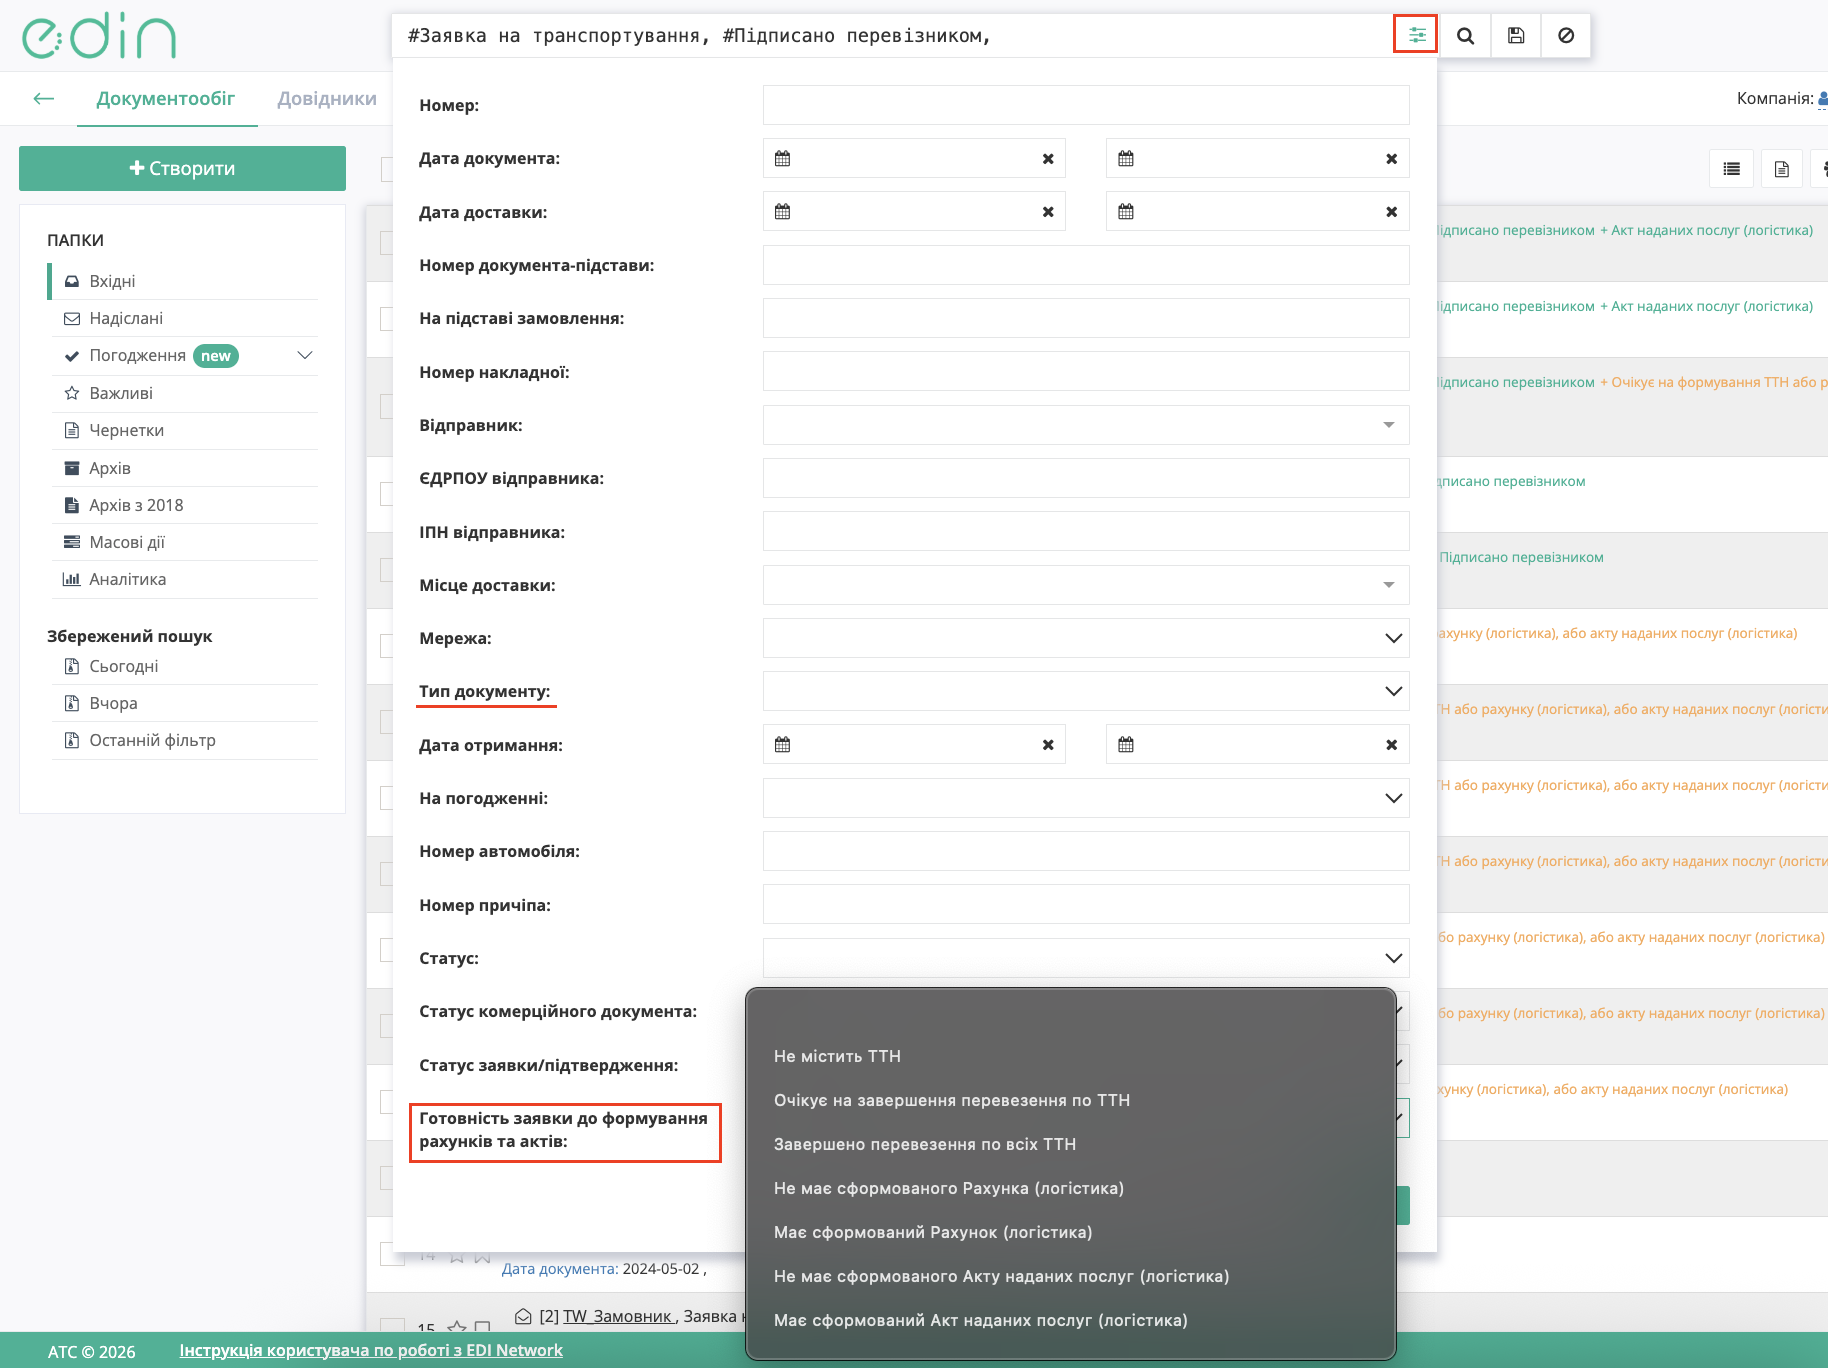Image resolution: width=1828 pixels, height=1368 pixels.
Task: Open calendar for first Дата документа field
Action: pyautogui.click(x=783, y=158)
